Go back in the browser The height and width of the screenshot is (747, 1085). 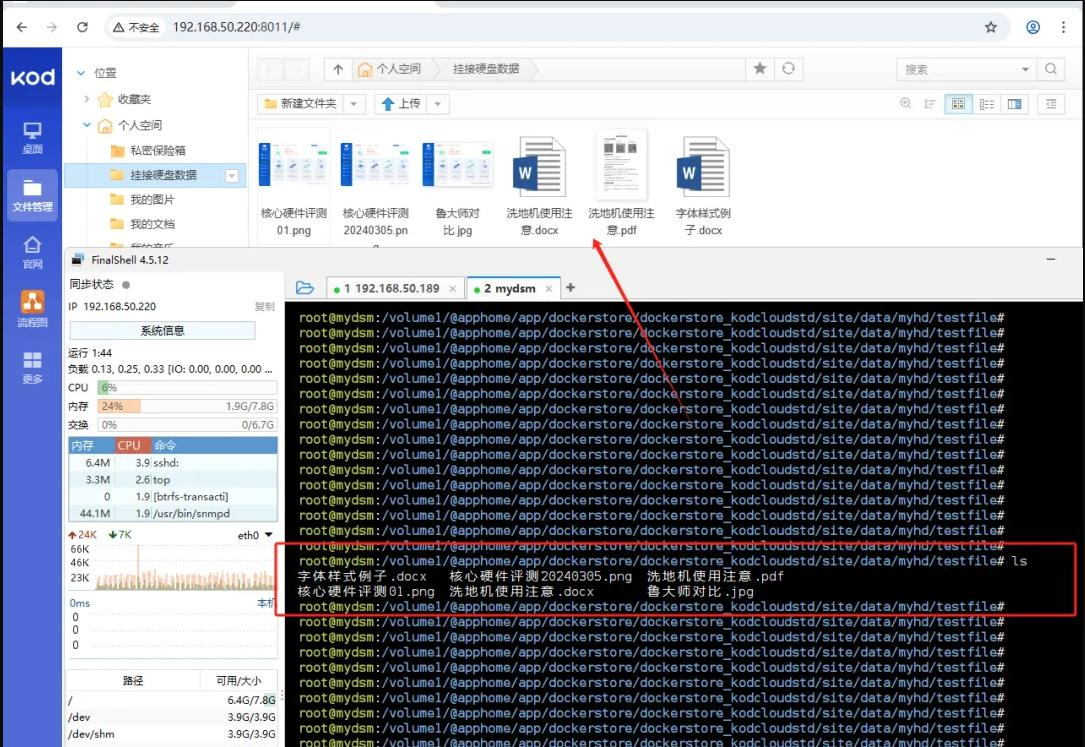[21, 27]
